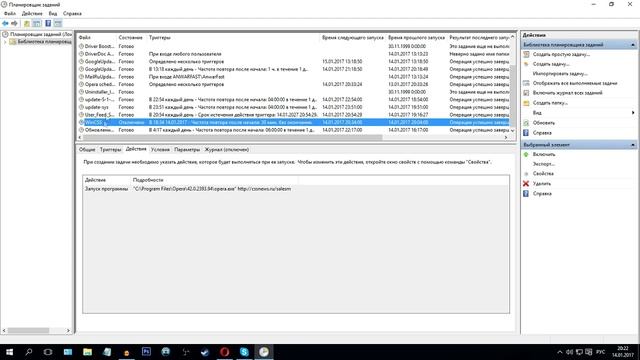
Task: Switch to the Действия tab
Action: (136, 149)
